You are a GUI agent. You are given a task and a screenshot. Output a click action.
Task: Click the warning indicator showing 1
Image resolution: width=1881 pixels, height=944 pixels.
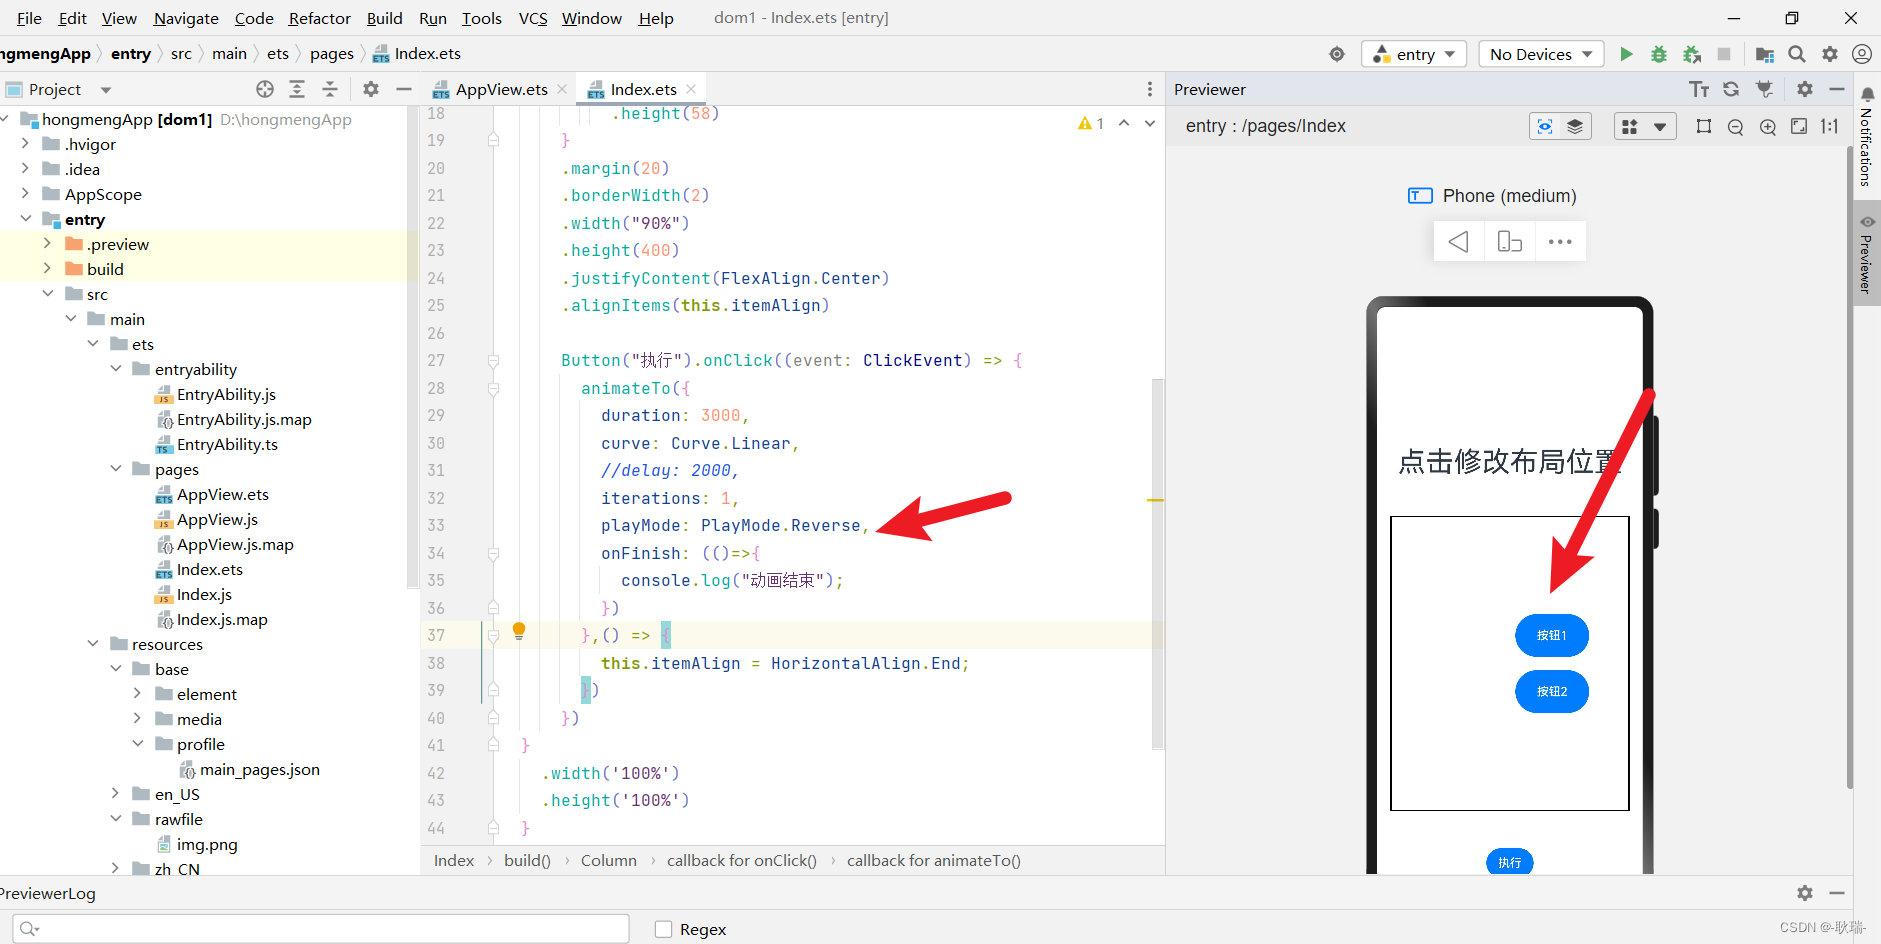click(x=1091, y=123)
